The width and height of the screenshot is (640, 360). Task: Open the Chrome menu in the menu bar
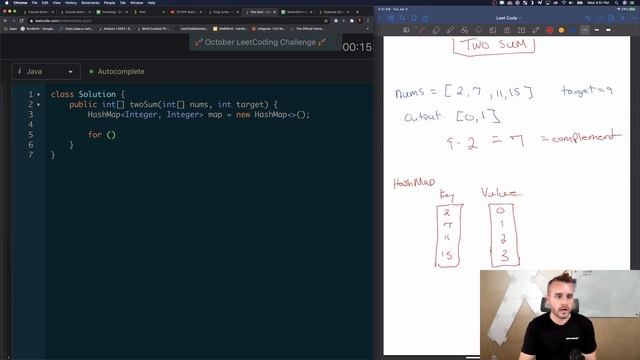point(20,2)
